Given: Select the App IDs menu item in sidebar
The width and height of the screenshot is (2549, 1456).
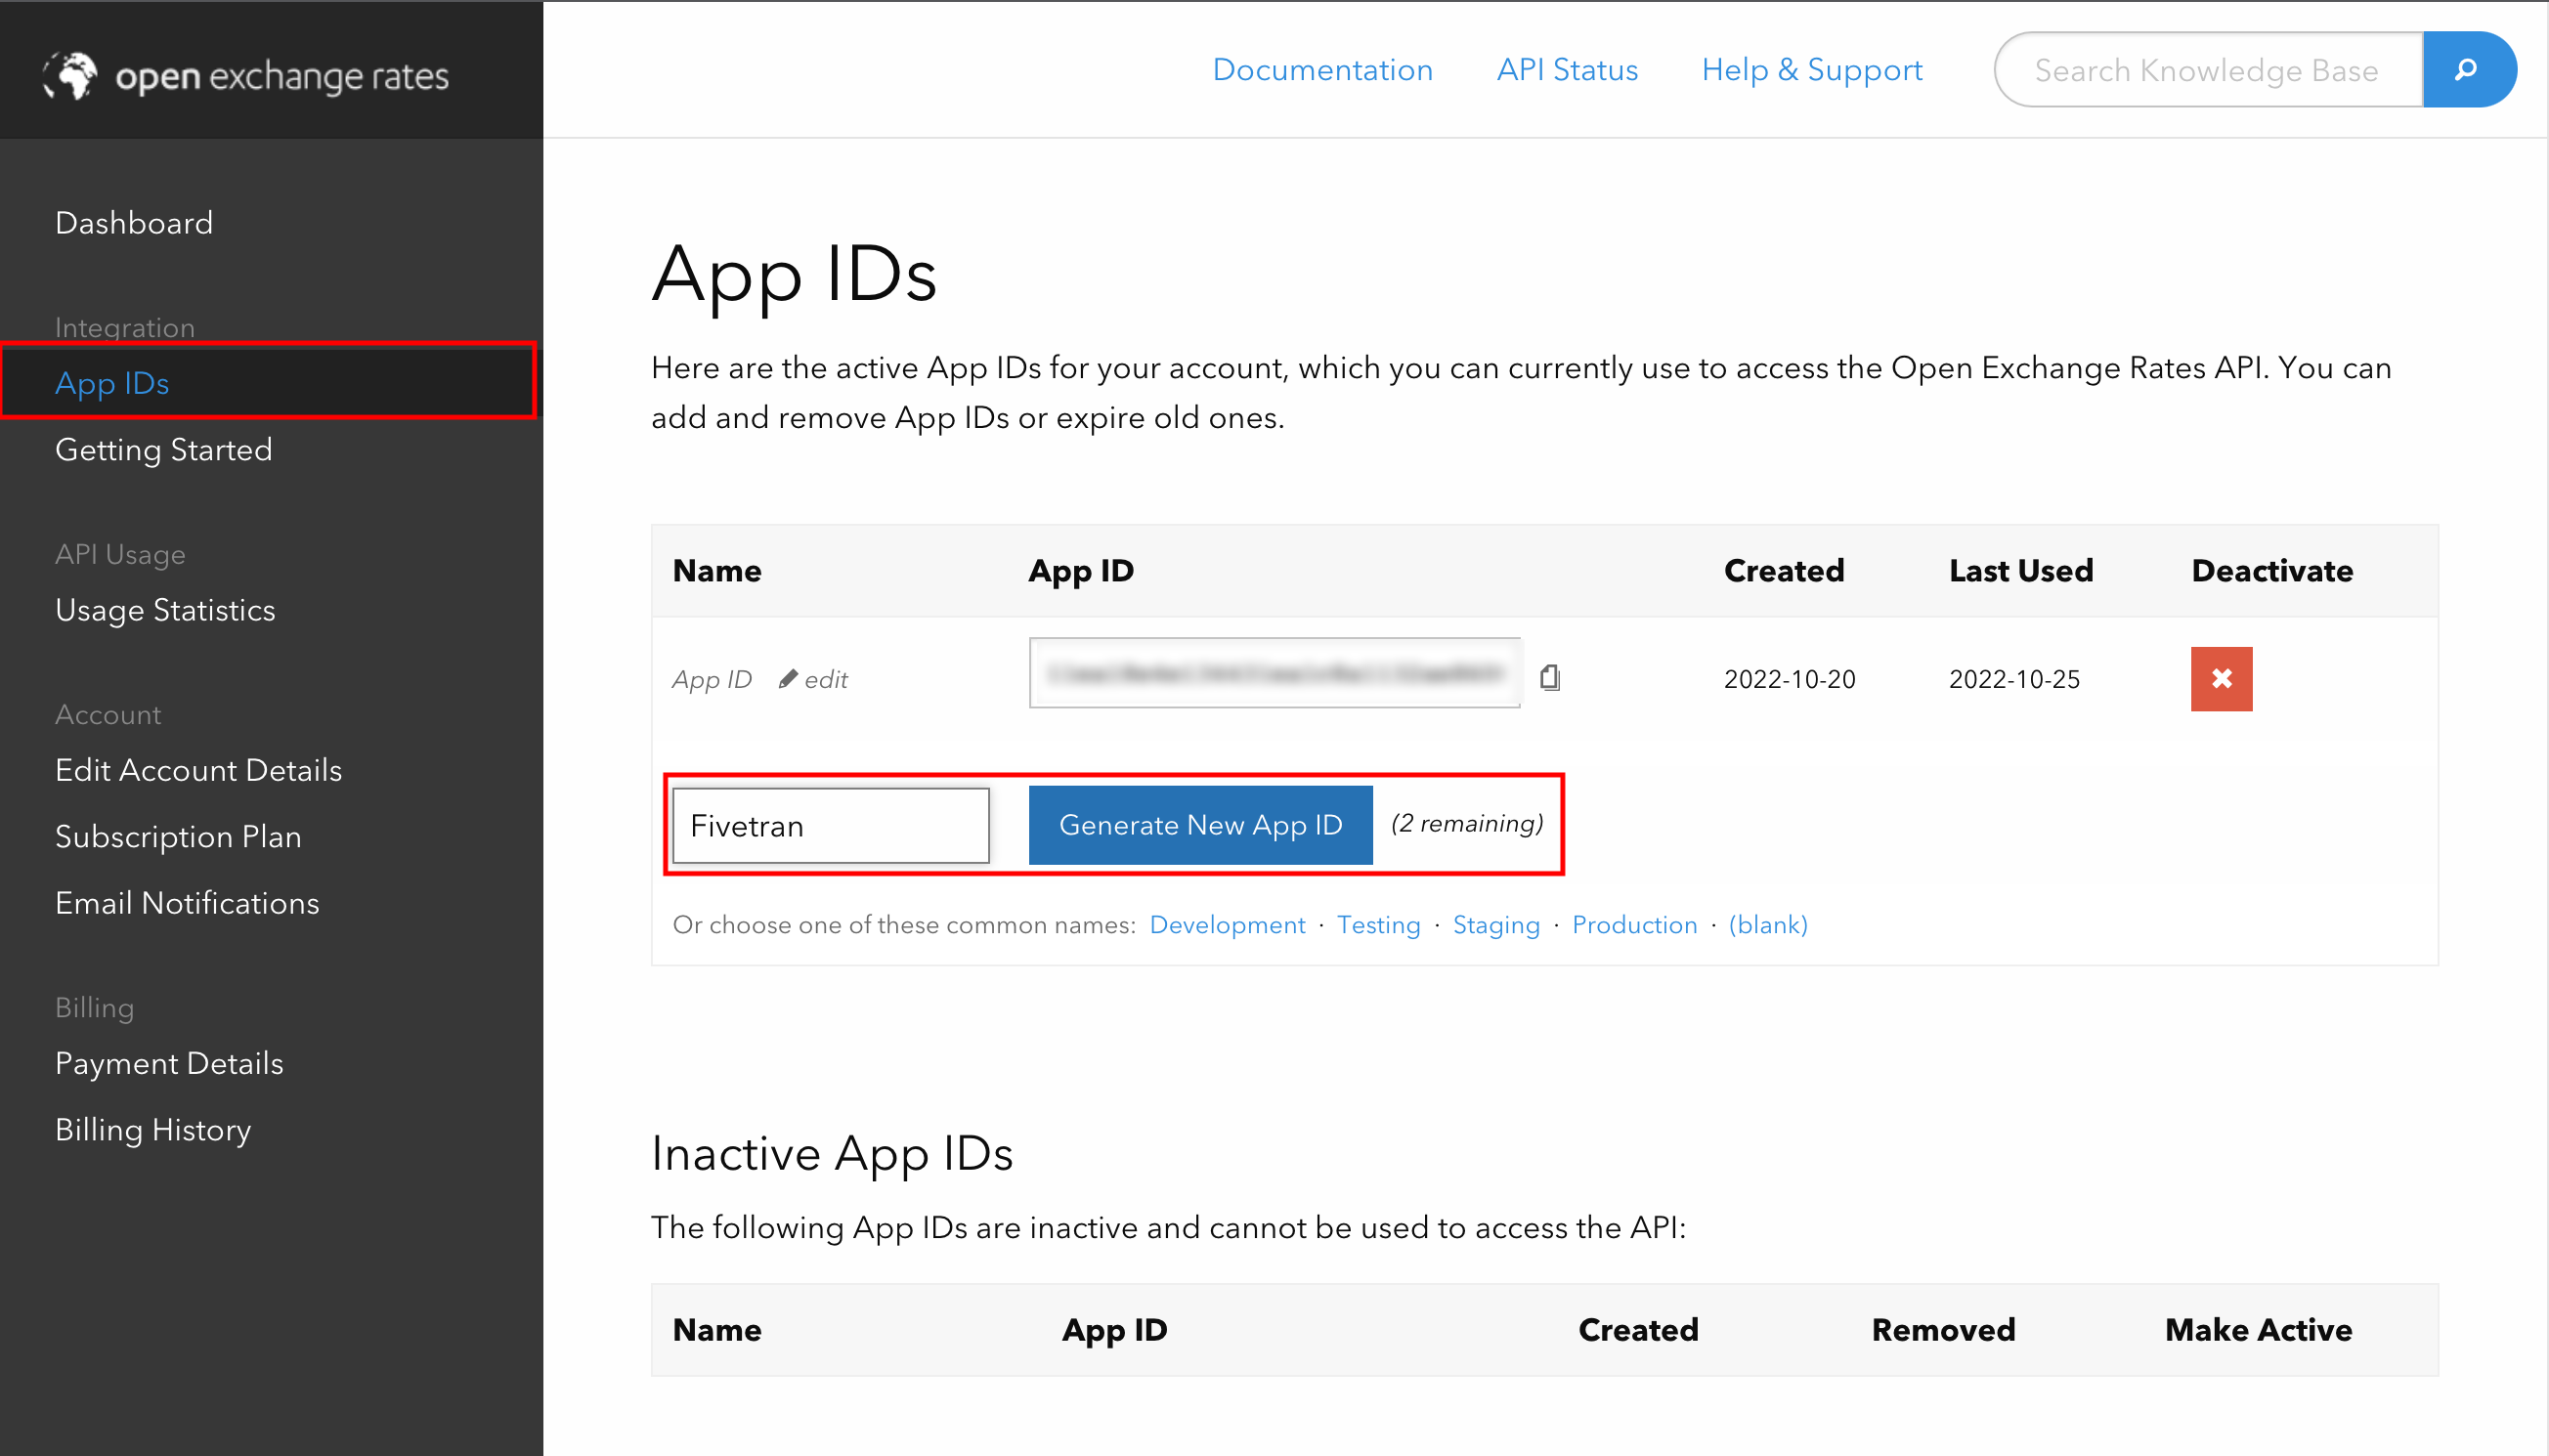Looking at the screenshot, I should tap(113, 383).
